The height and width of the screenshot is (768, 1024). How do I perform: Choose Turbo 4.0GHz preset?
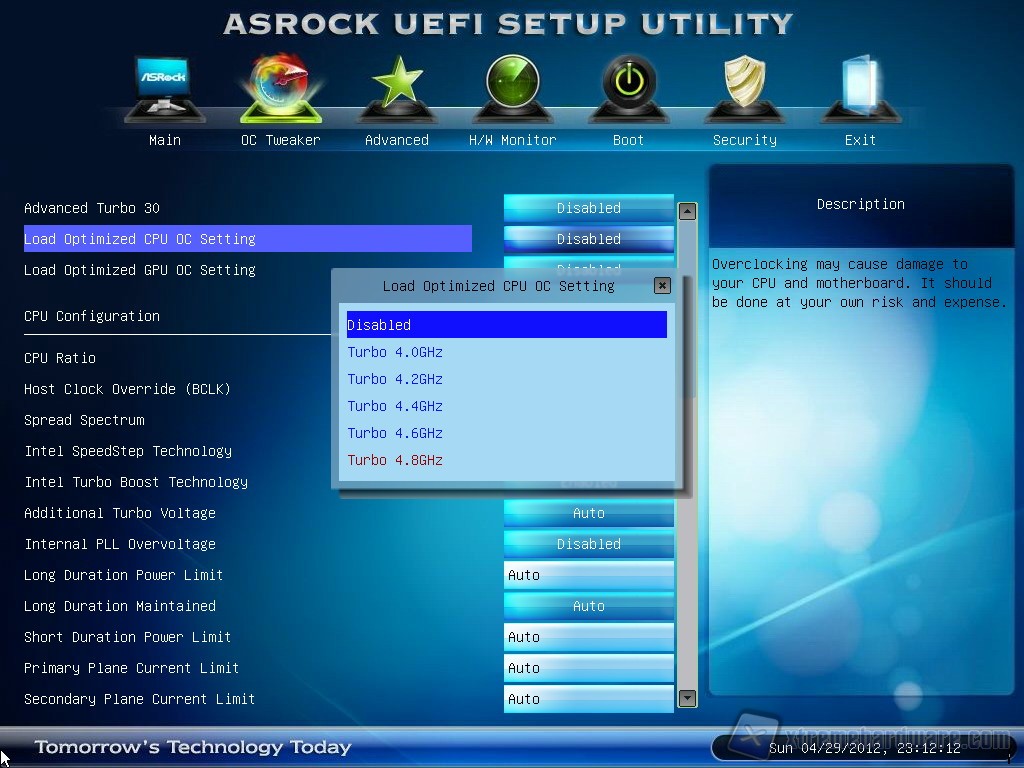(395, 352)
